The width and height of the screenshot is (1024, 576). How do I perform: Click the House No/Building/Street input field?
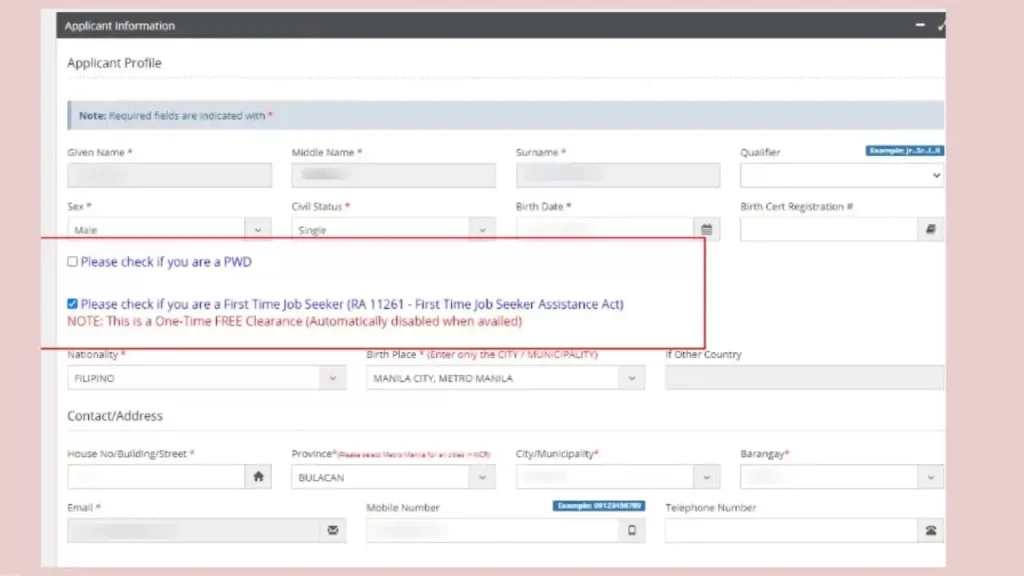156,477
